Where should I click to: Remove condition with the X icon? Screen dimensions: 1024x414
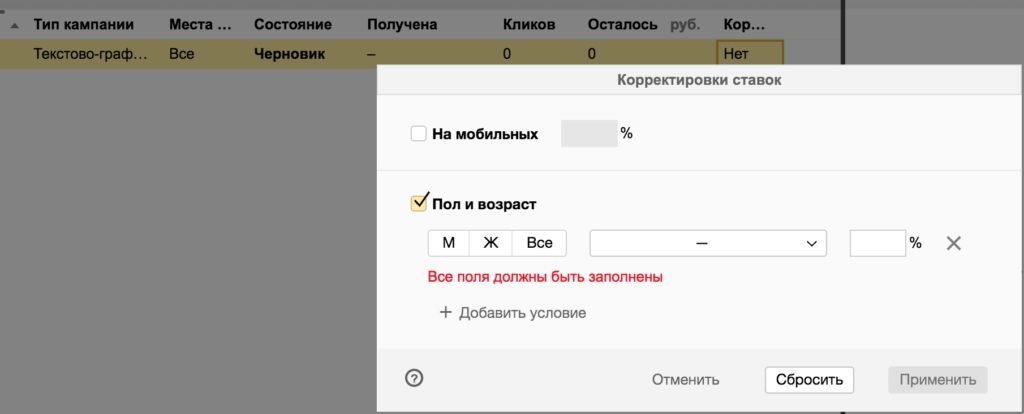click(953, 243)
